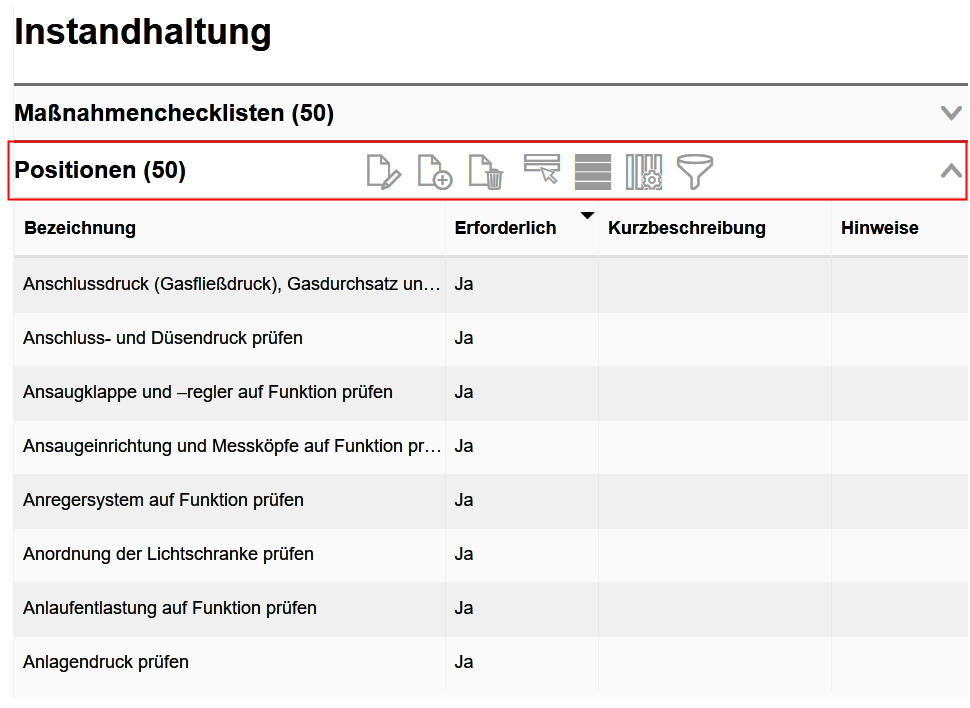Click the delete position trash icon
Viewport: 970px width, 708px height.
coord(486,172)
